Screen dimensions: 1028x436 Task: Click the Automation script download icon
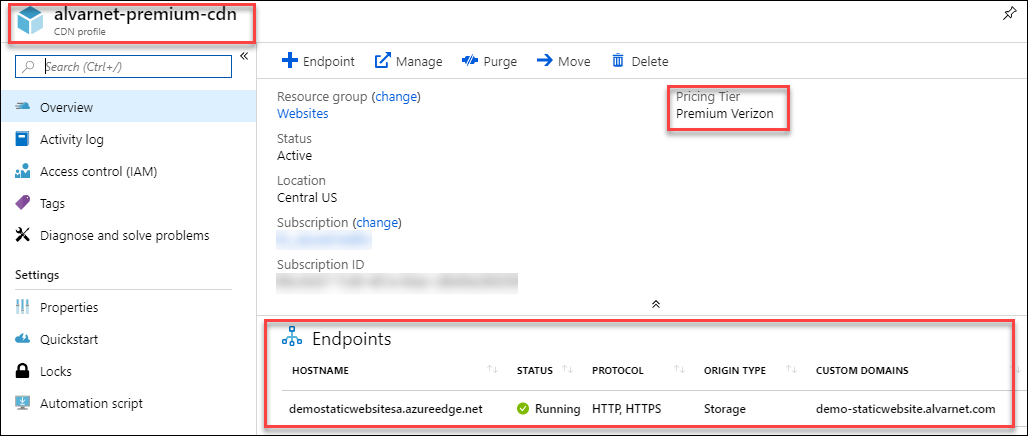click(23, 403)
